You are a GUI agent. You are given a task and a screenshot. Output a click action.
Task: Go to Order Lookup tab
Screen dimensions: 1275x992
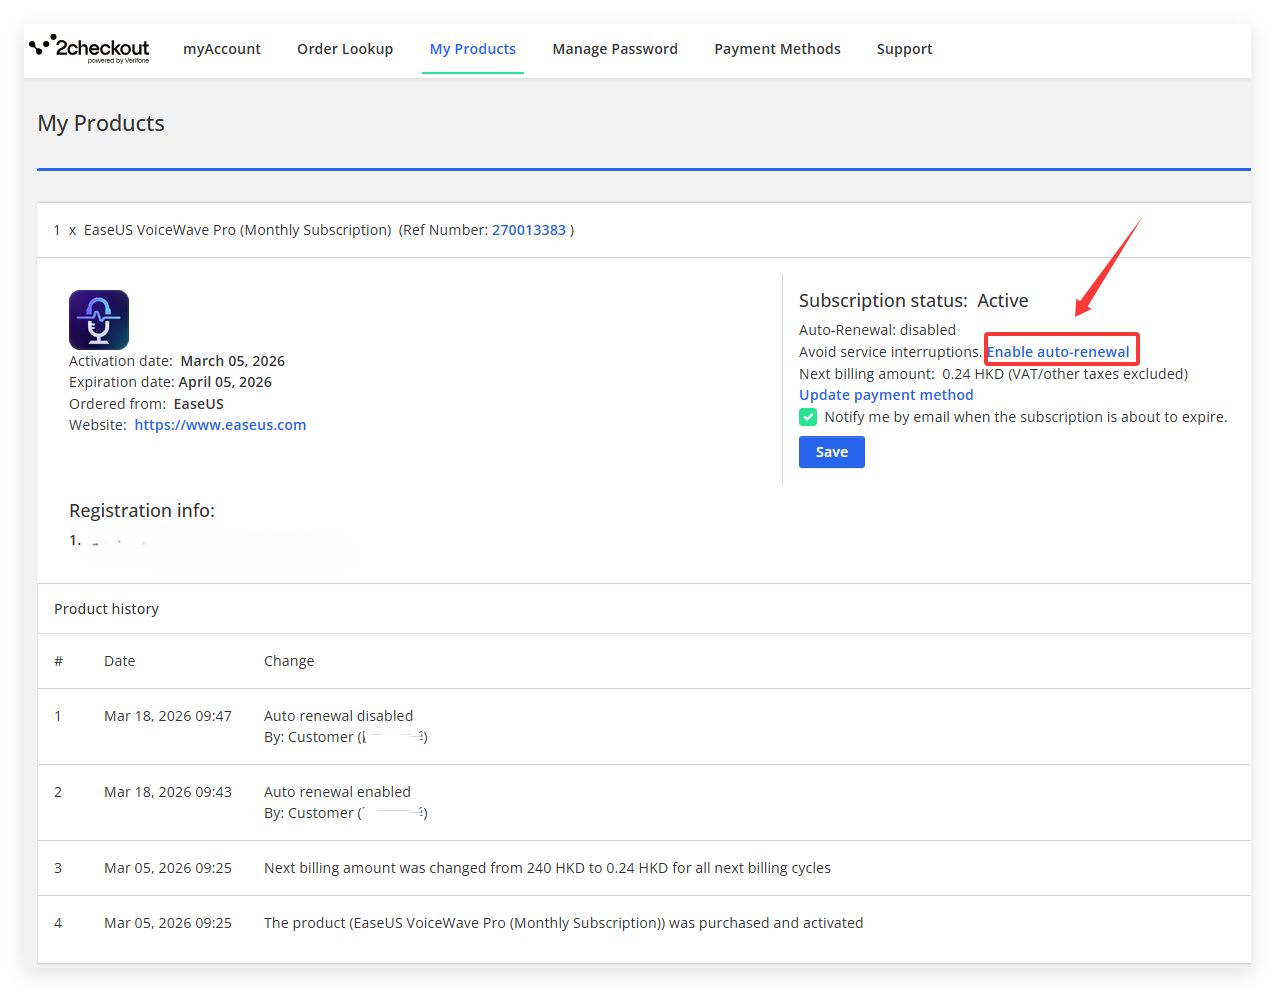[345, 49]
